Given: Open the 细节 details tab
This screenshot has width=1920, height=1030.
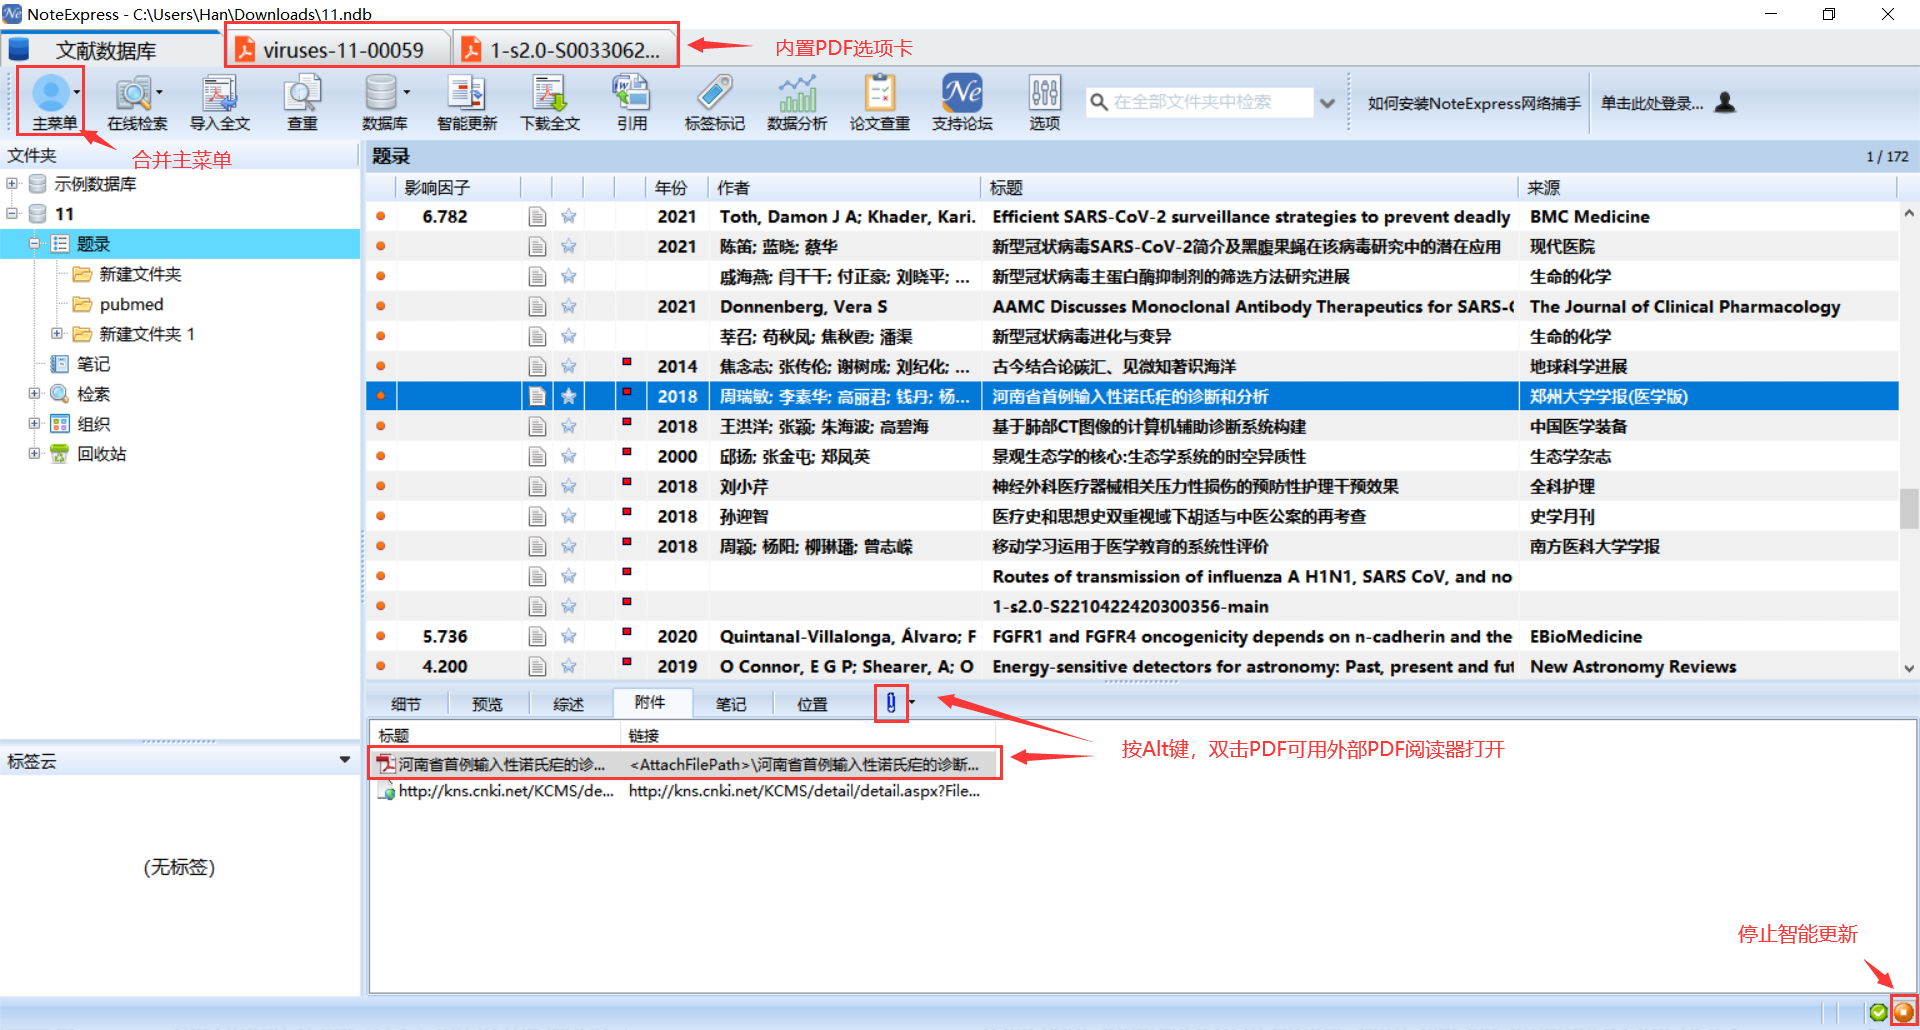Looking at the screenshot, I should 406,704.
